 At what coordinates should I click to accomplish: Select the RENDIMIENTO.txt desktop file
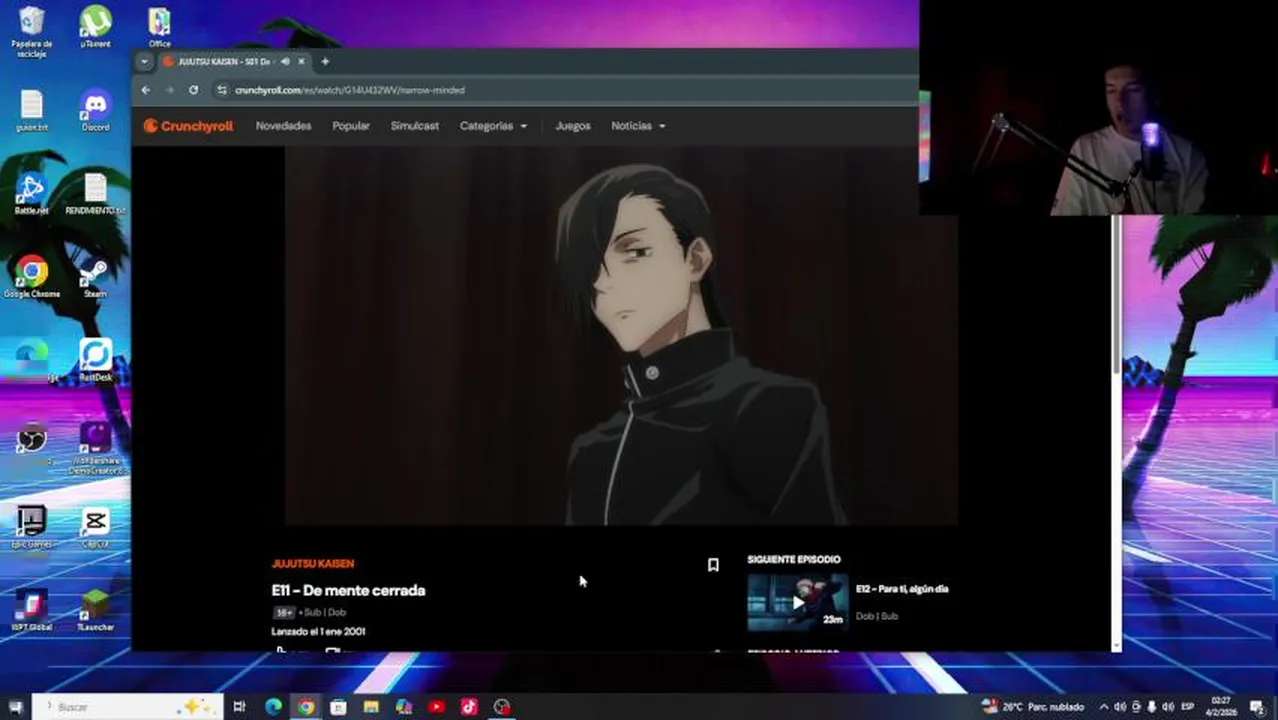click(95, 194)
